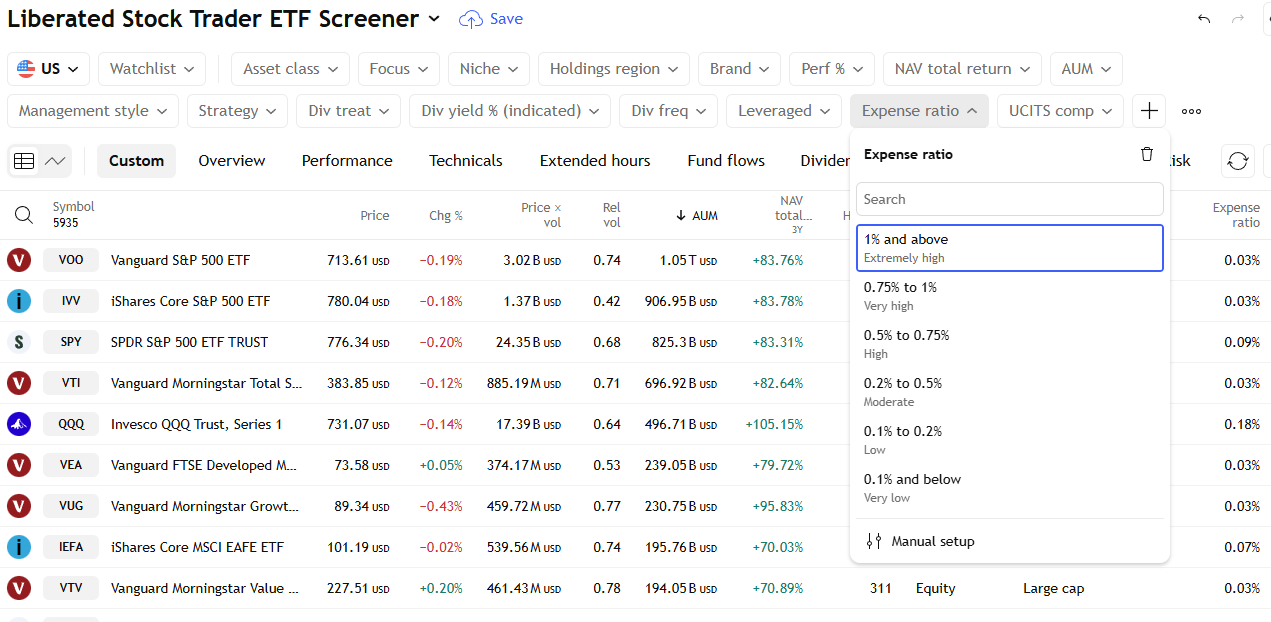Open the three-dots more filters menu
Image resolution: width=1271 pixels, height=622 pixels.
(x=1191, y=111)
